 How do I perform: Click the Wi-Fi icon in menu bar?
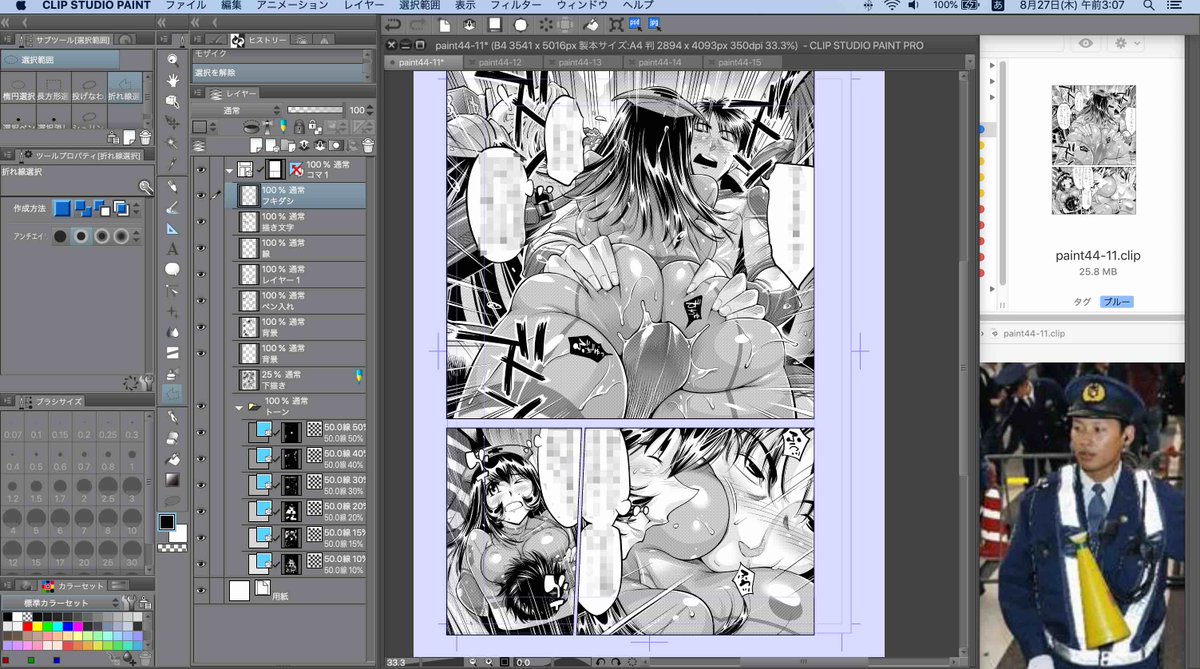click(x=890, y=6)
